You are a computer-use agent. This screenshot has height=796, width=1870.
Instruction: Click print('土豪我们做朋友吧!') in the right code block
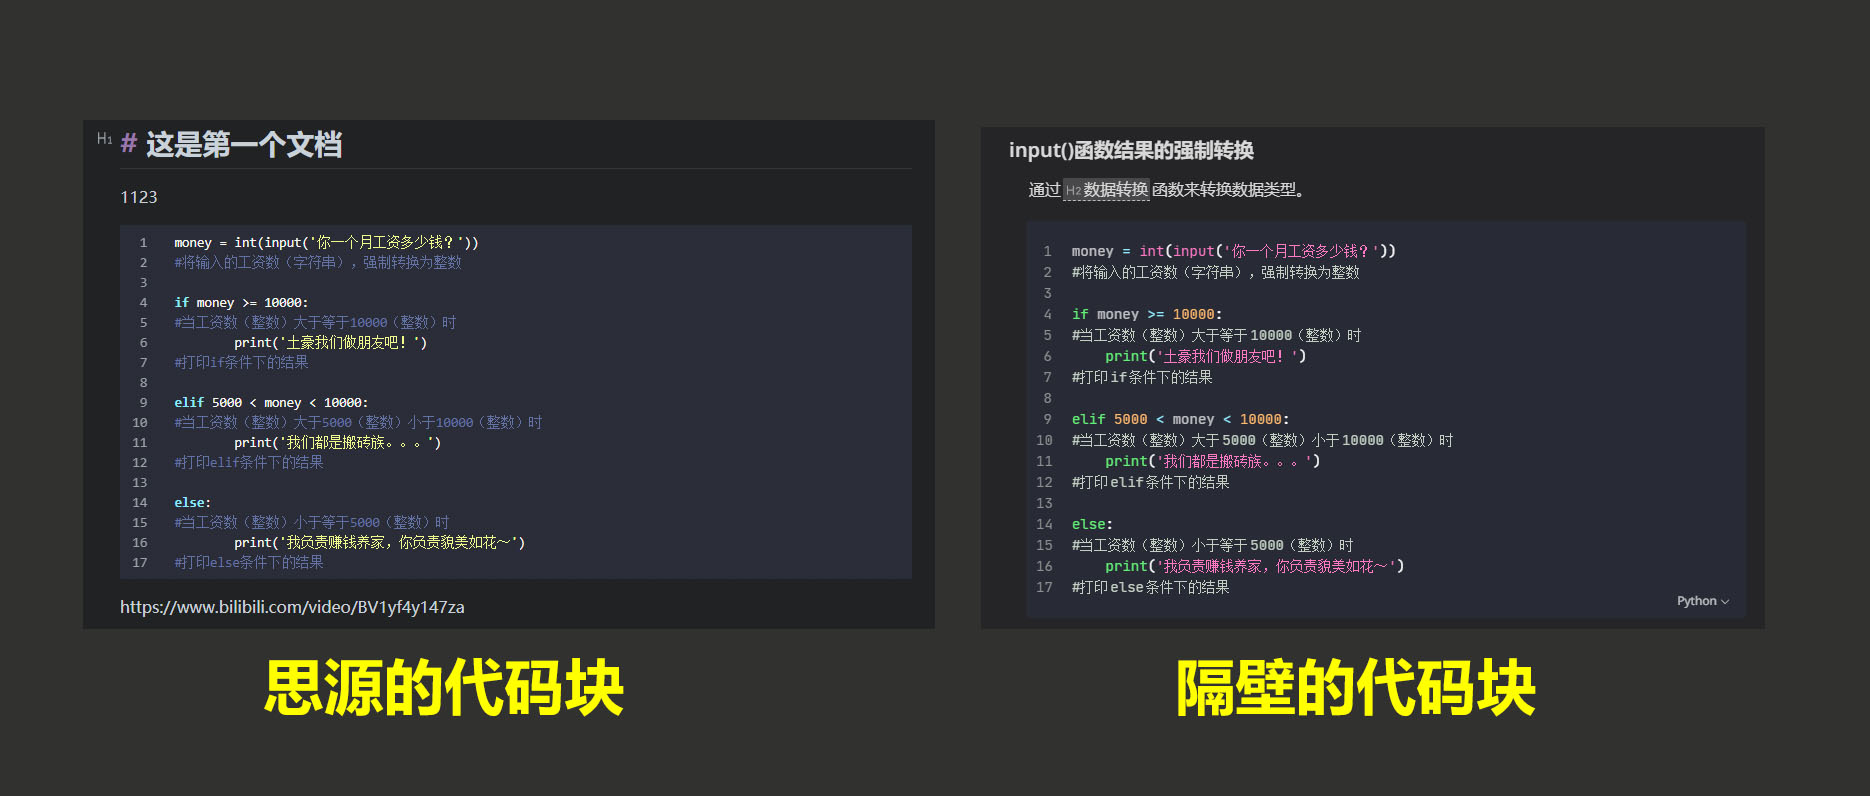coord(1206,356)
